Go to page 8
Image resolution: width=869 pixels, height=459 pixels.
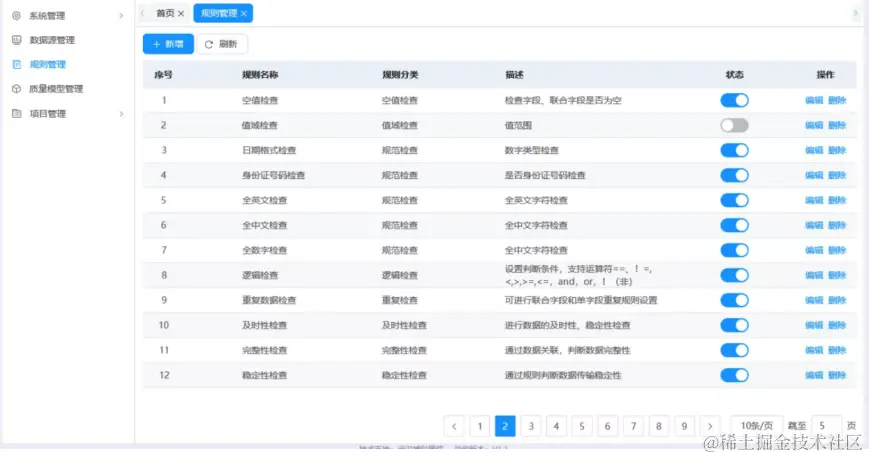pyautogui.click(x=659, y=426)
